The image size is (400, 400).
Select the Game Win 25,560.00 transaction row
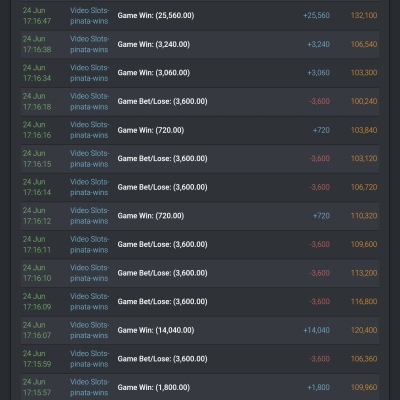tap(200, 16)
